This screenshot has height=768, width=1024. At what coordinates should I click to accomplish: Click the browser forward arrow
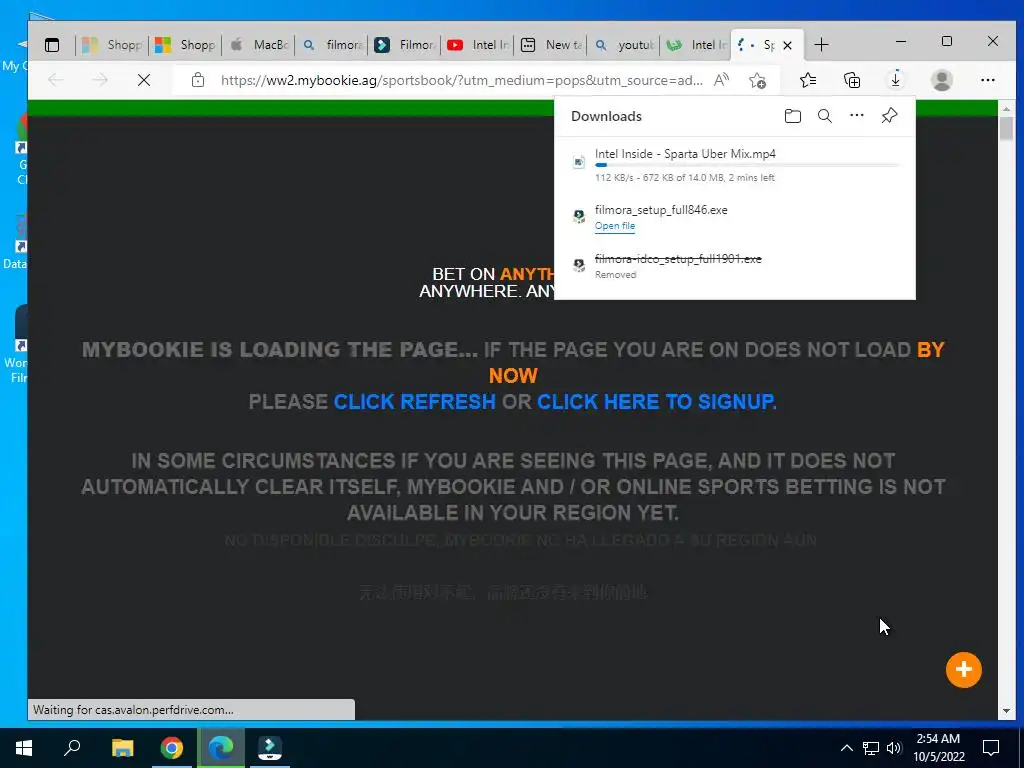click(x=100, y=80)
